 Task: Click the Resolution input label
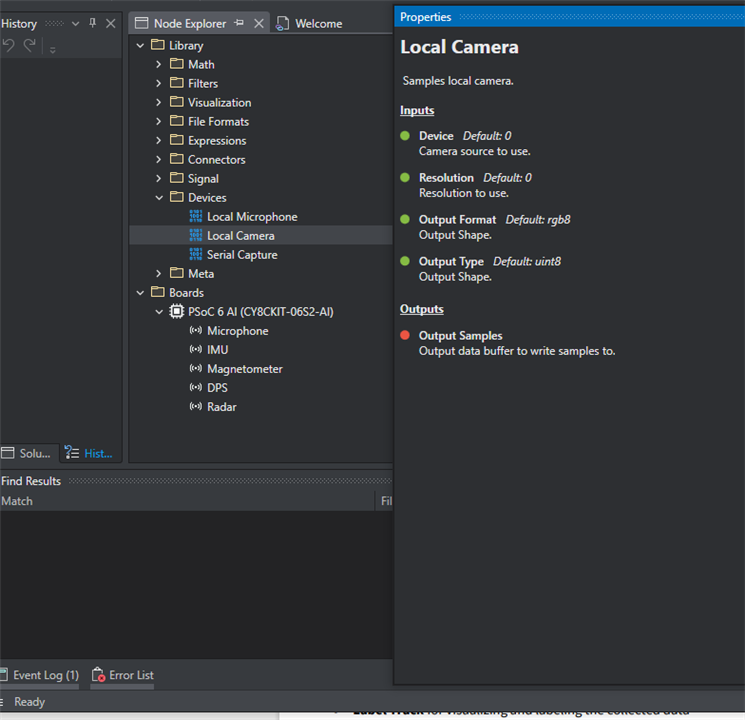[446, 178]
